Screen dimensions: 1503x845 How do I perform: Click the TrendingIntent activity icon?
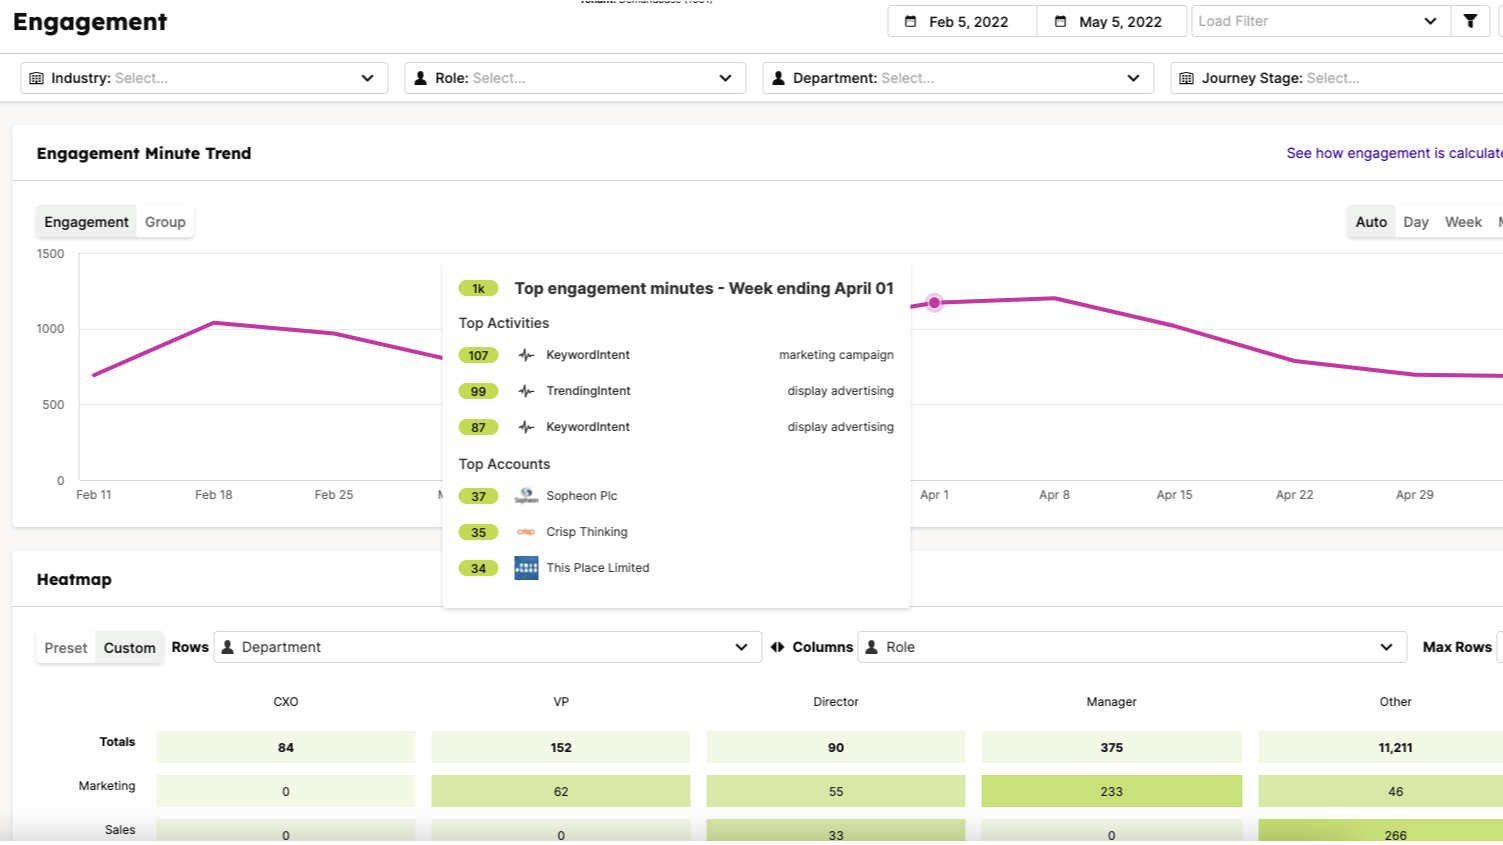coord(526,391)
